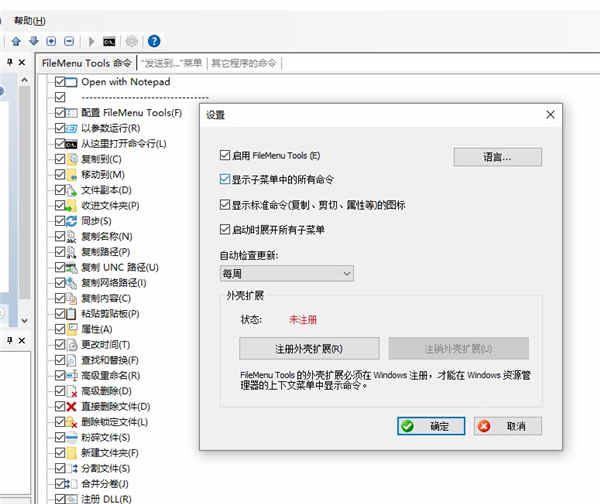Click the collapse all minus toolbar icon

69,41
